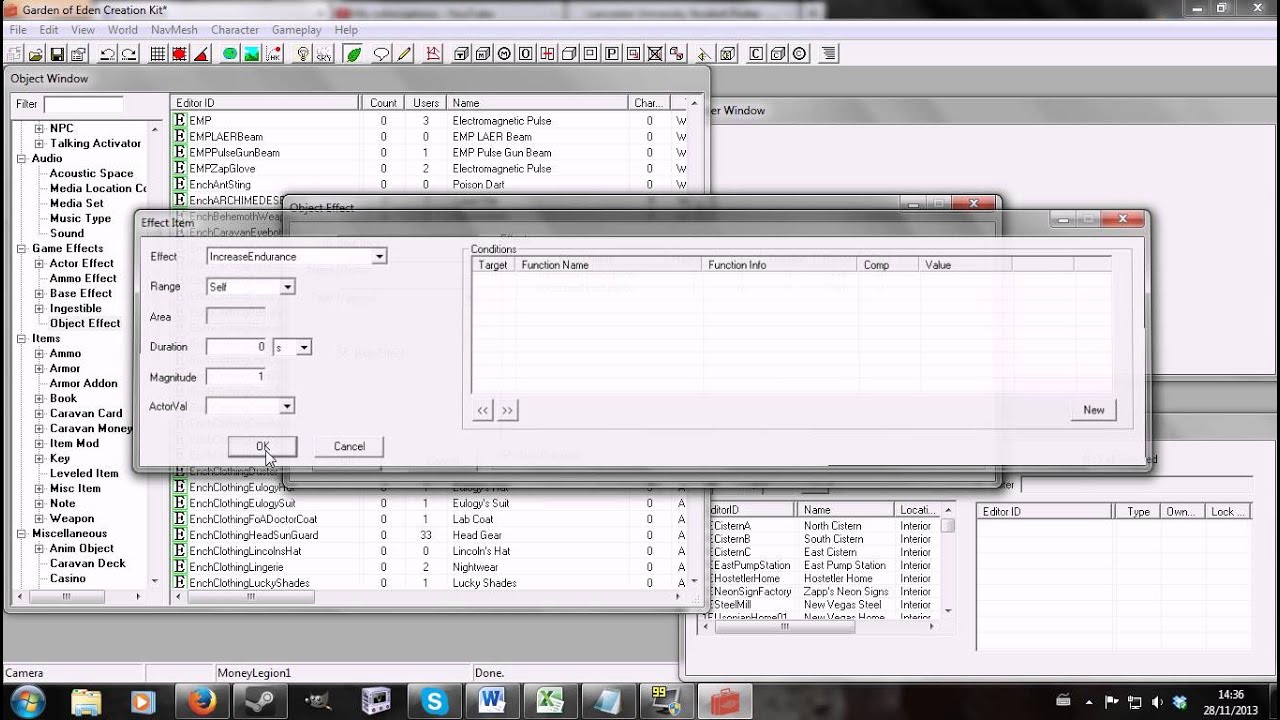
Task: Click the boxed P toolbar icon
Action: point(612,54)
